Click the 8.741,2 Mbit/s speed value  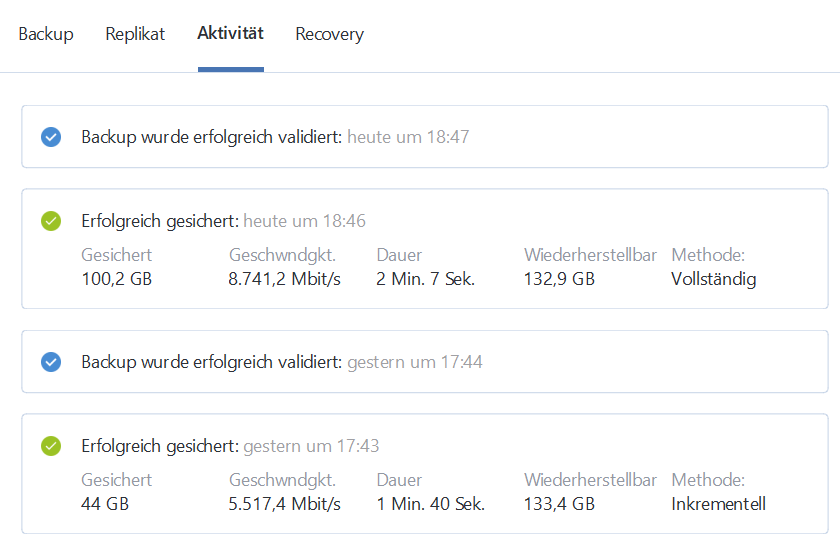[x=285, y=279]
